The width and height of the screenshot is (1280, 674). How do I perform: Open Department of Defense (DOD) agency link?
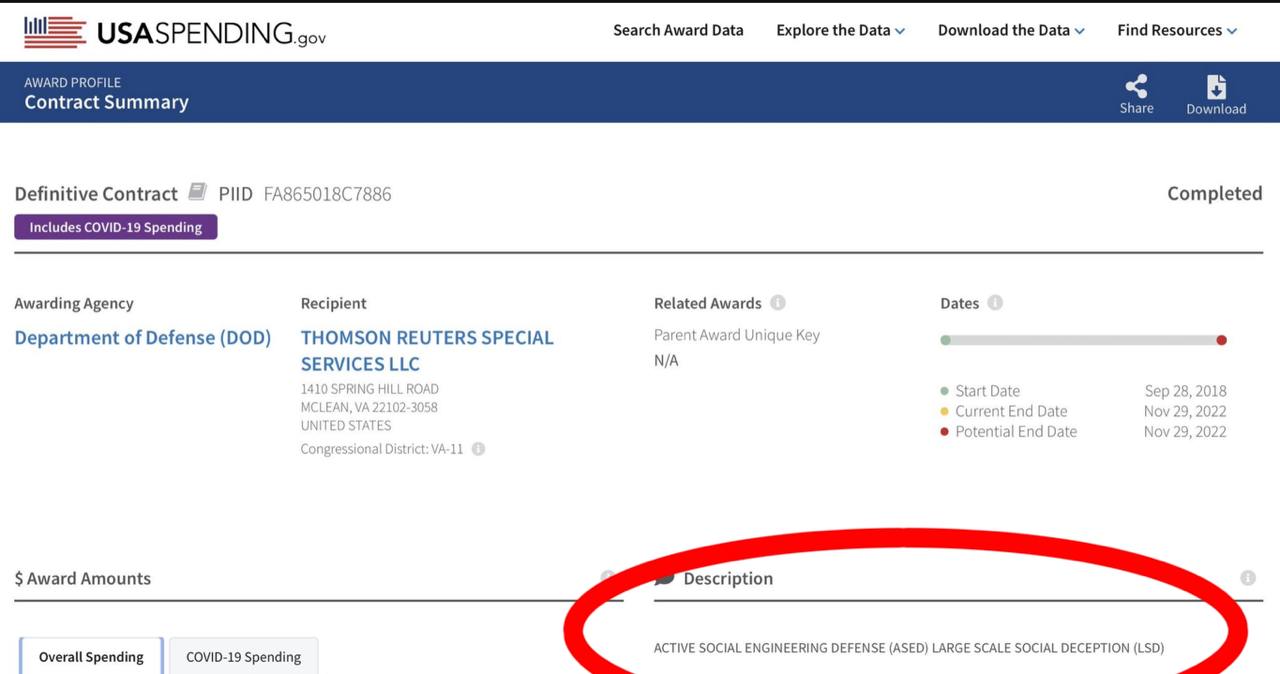[143, 337]
